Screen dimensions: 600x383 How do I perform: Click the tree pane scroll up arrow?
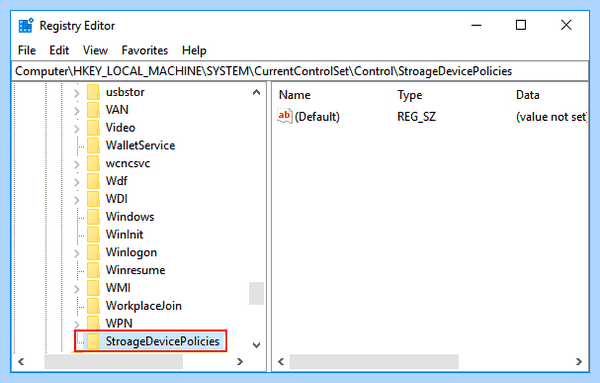pyautogui.click(x=256, y=92)
